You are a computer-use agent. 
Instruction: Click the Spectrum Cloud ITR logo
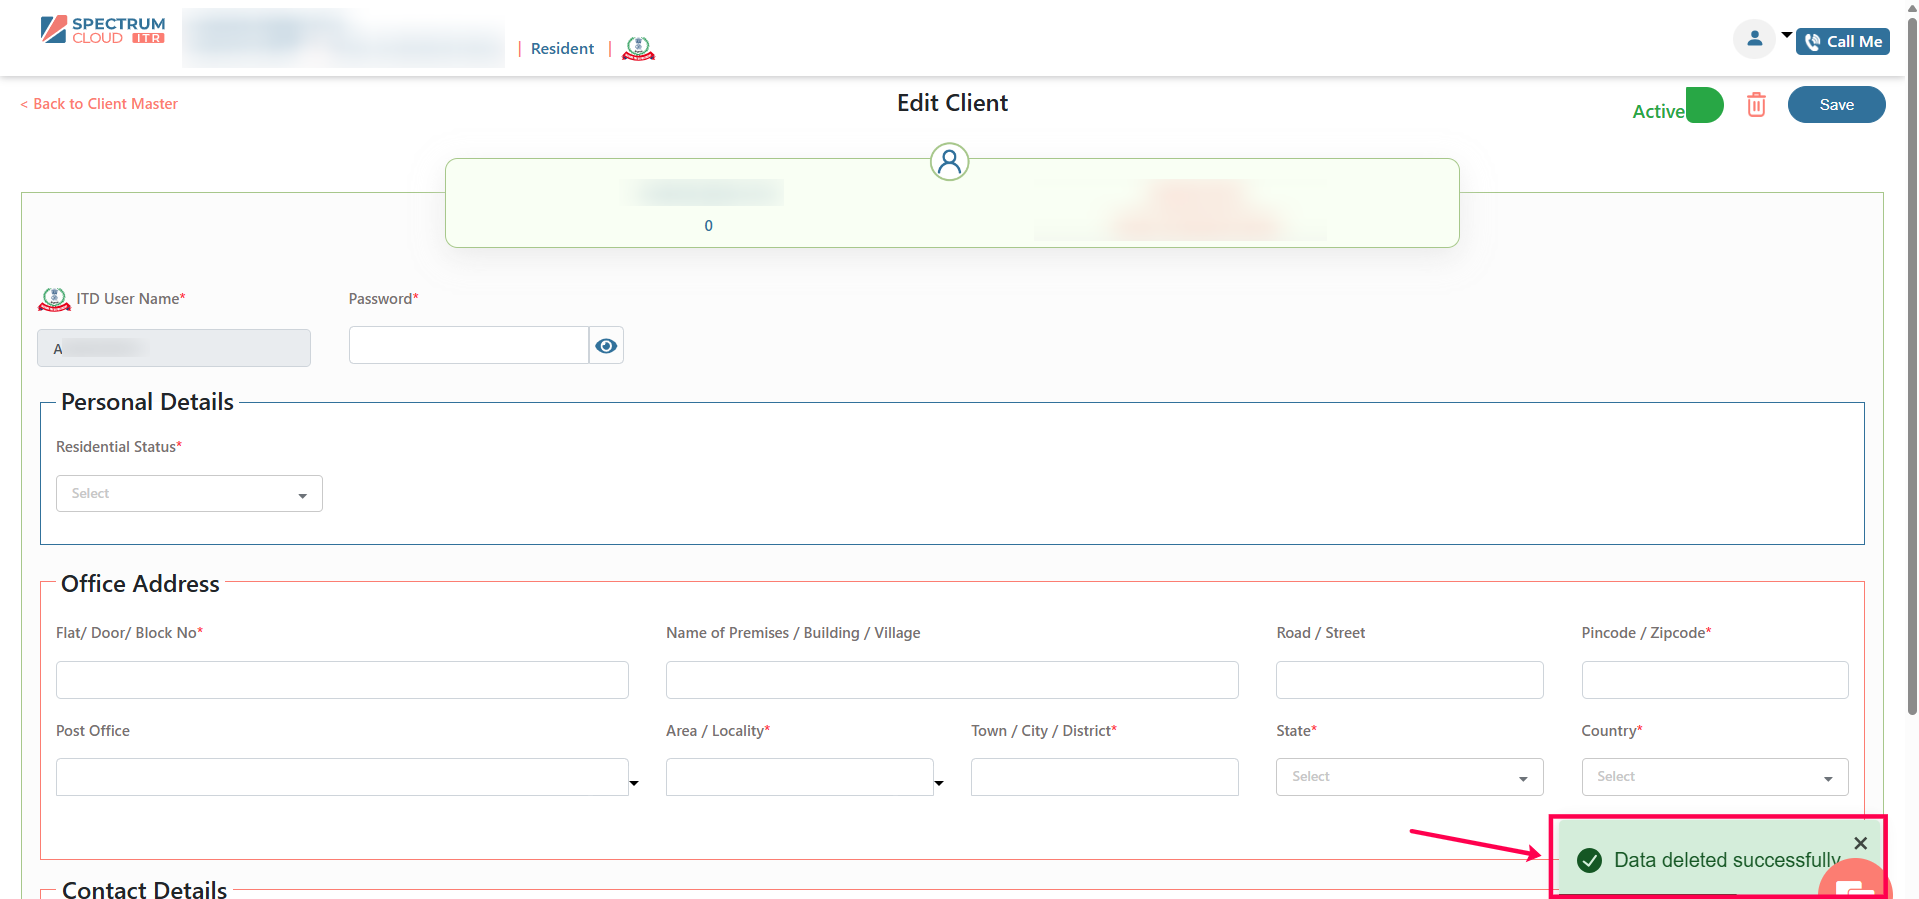tap(103, 30)
